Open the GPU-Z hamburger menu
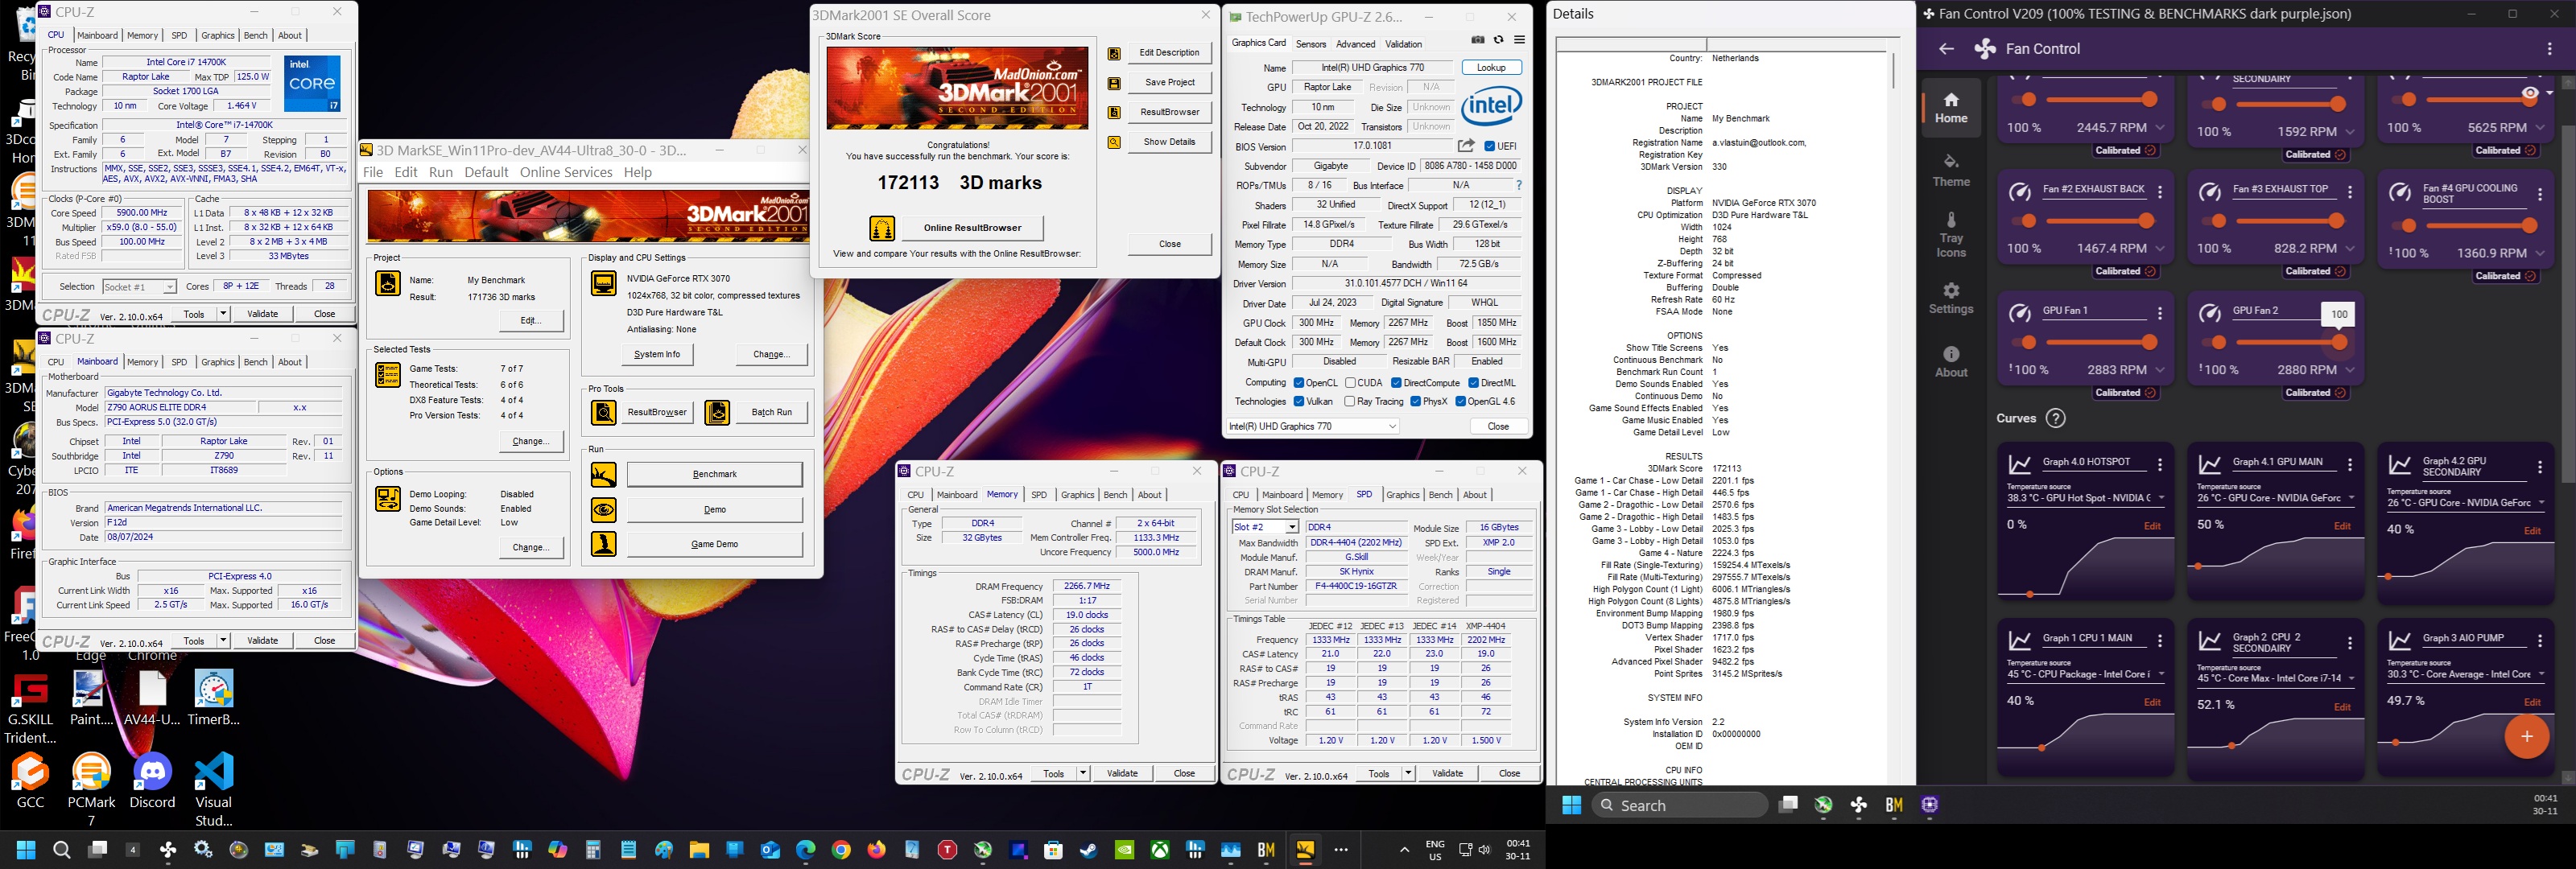Screen dimensions: 2576x869 tap(1519, 40)
